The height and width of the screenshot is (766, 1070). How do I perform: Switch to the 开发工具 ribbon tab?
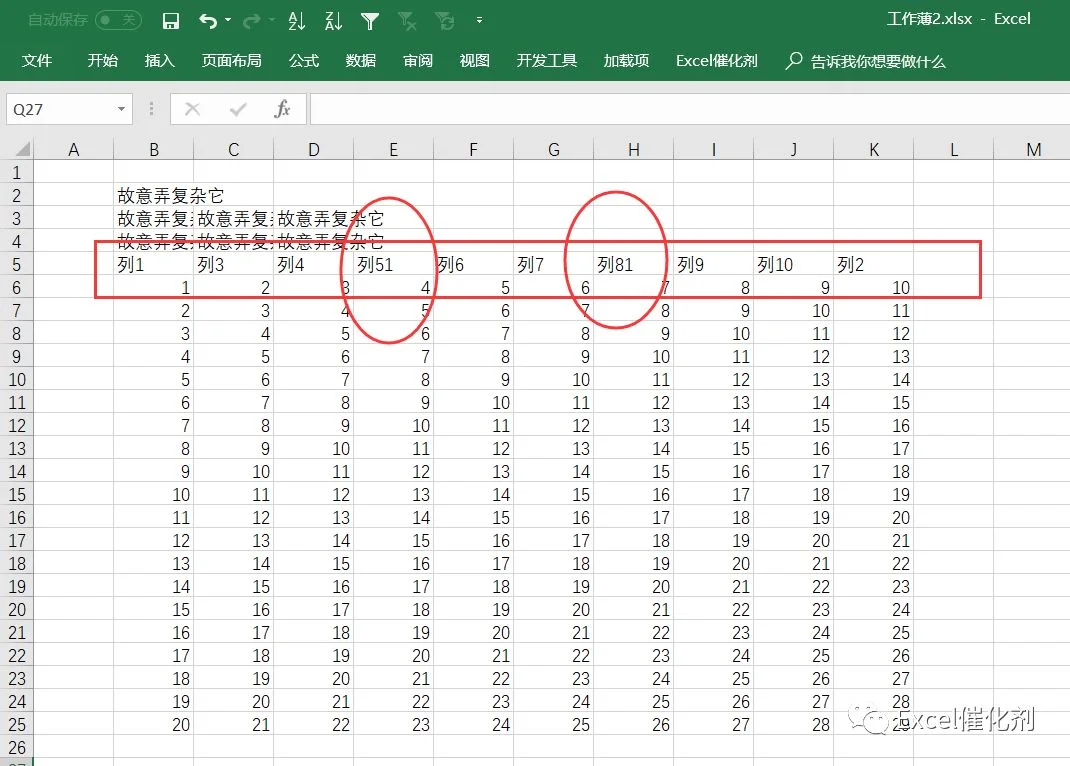[547, 61]
